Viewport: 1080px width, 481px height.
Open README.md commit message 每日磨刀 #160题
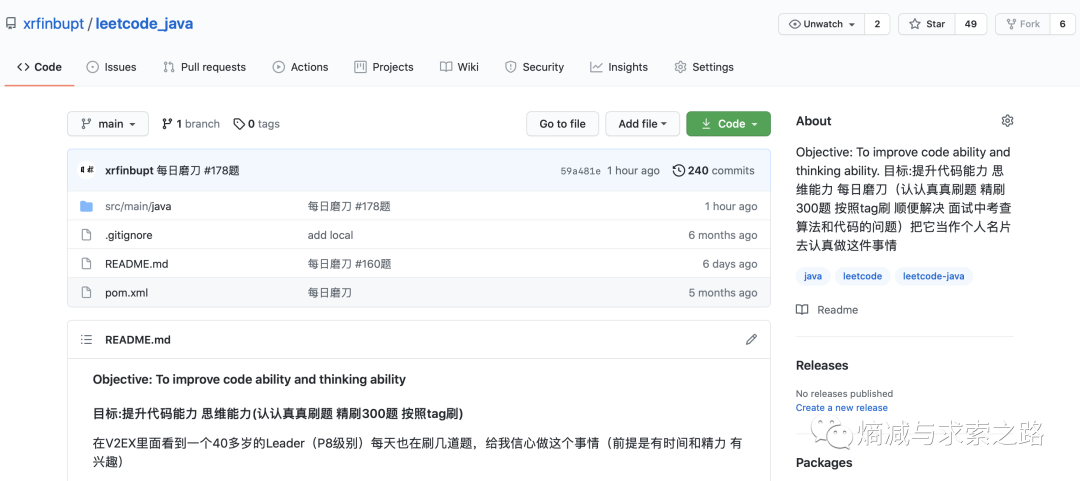[x=349, y=264]
